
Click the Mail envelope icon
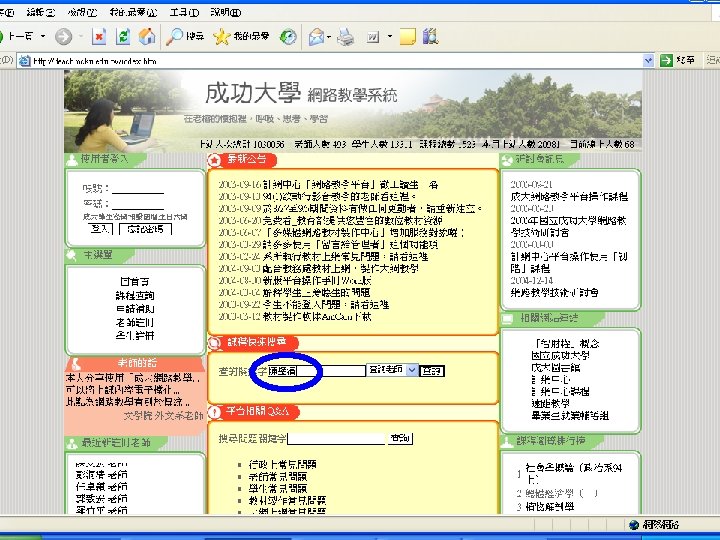coord(316,37)
